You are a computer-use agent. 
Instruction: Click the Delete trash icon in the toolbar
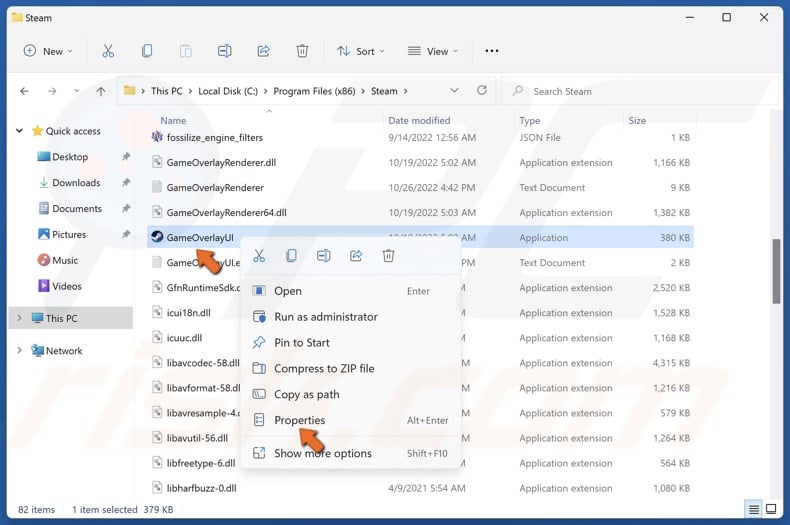pyautogui.click(x=302, y=51)
